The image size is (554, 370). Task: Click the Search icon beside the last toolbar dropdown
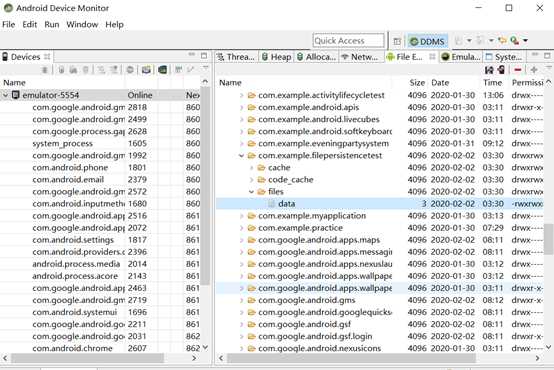(515, 41)
